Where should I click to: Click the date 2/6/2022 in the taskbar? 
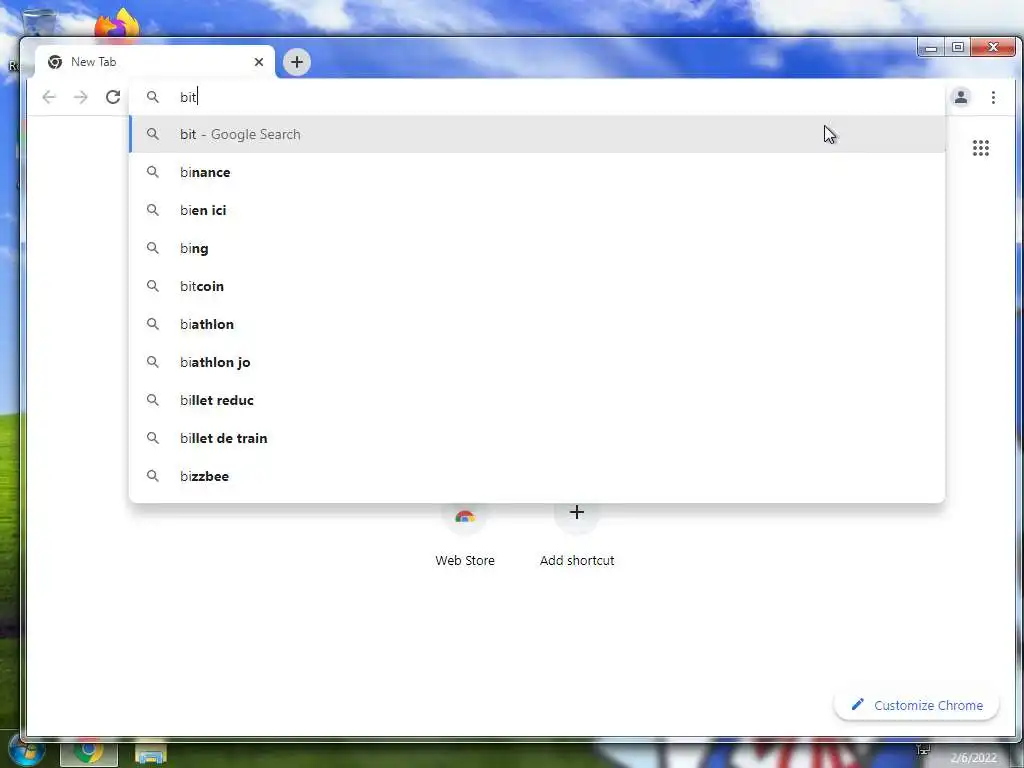974,758
